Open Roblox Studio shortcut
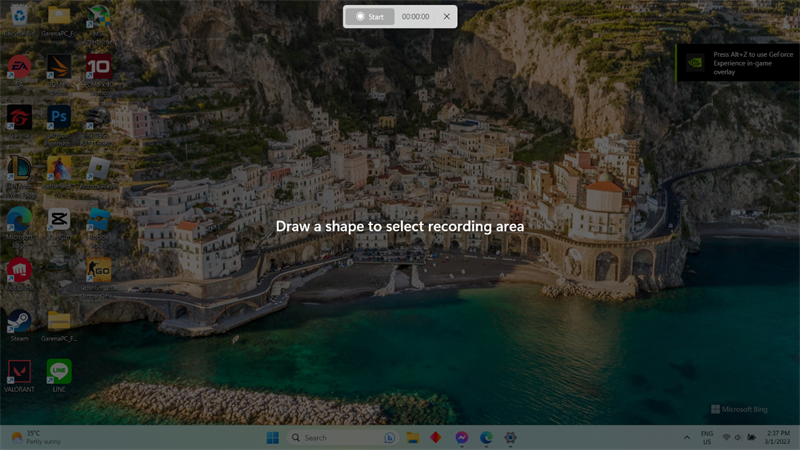The height and width of the screenshot is (450, 800). [98, 227]
